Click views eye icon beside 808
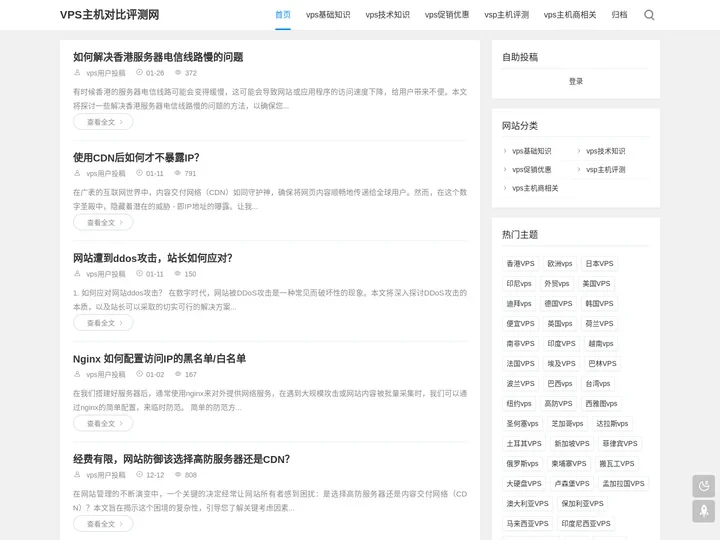Screen dimensions: 720x540 point(178,475)
